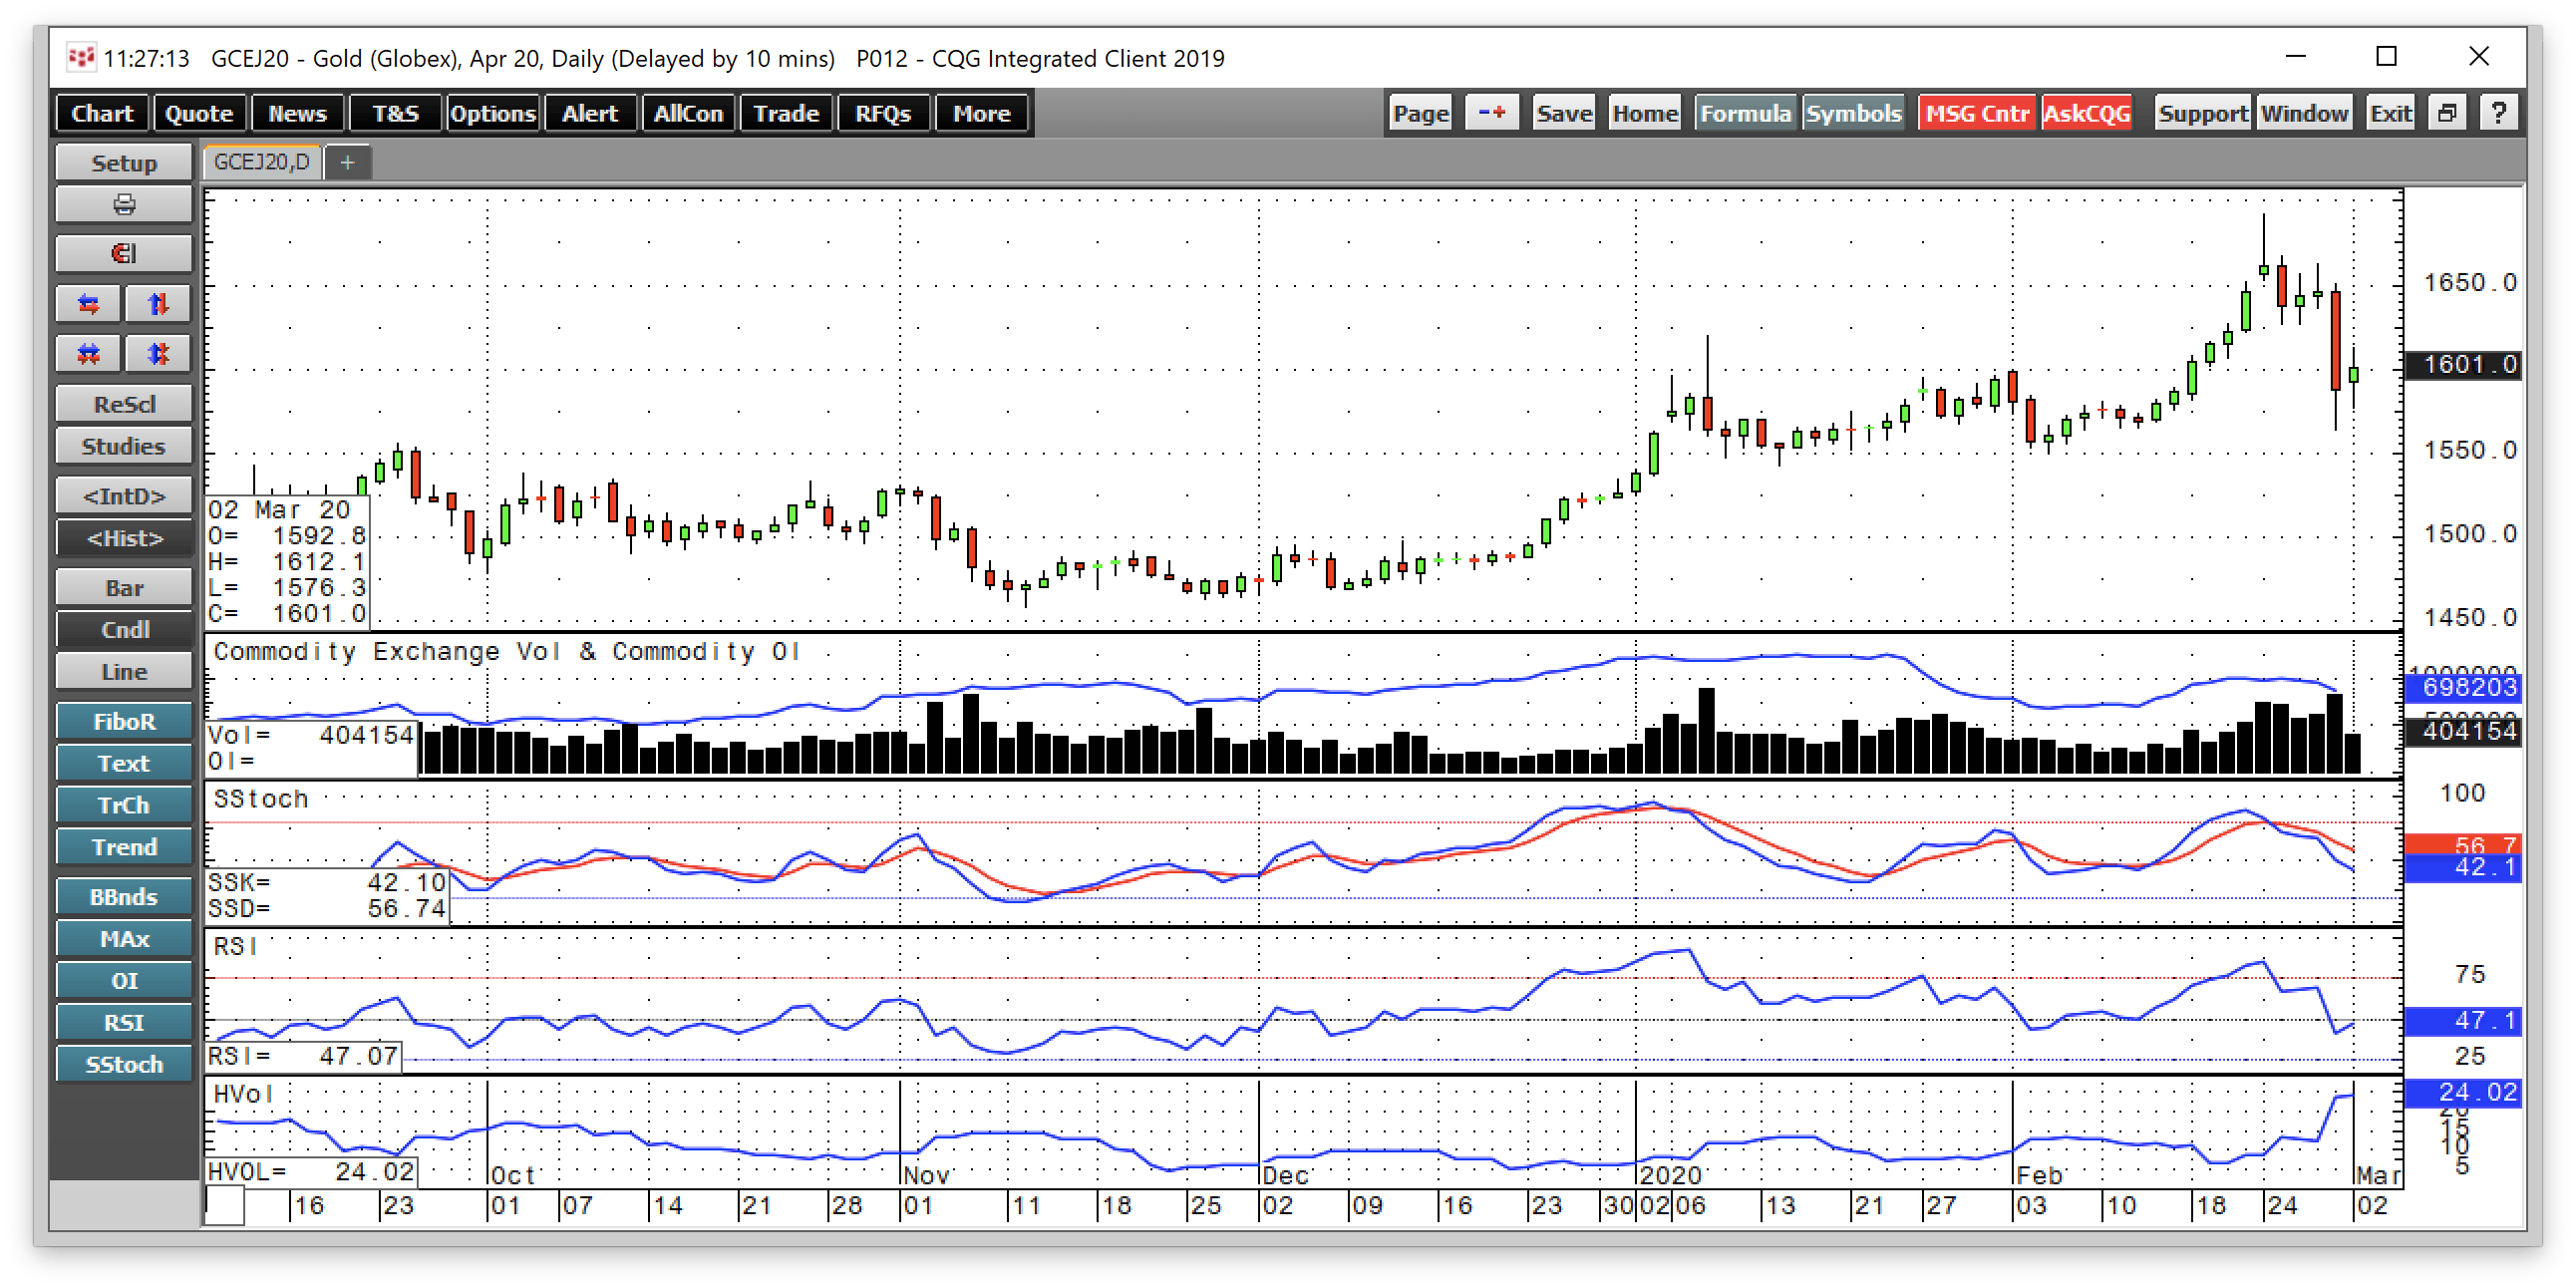Click the 1601.0 current price label
Viewport: 2576px width, 1288px height.
(2463, 365)
